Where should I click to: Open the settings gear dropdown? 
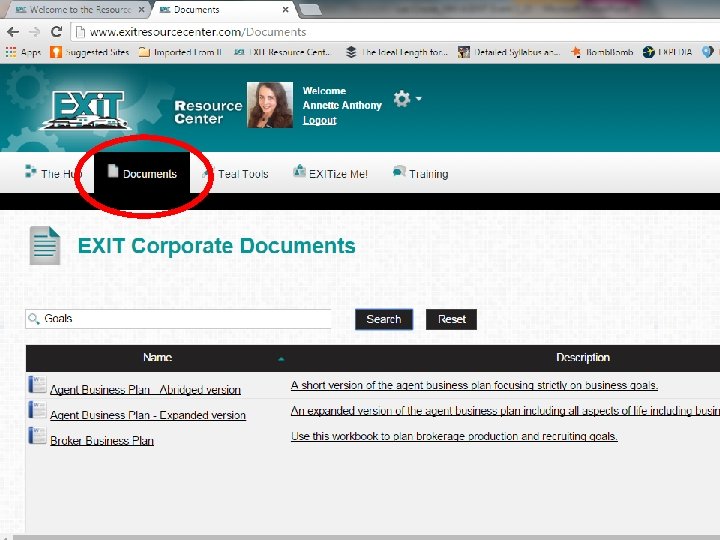(407, 99)
